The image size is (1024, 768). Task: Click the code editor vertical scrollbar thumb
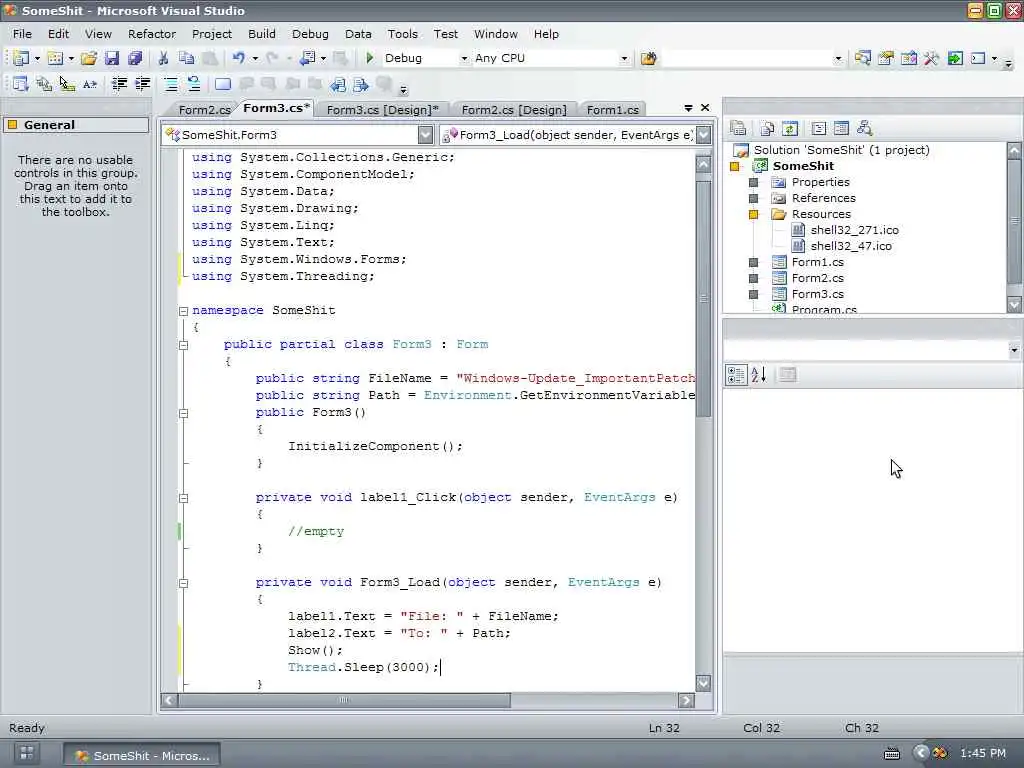pos(703,297)
